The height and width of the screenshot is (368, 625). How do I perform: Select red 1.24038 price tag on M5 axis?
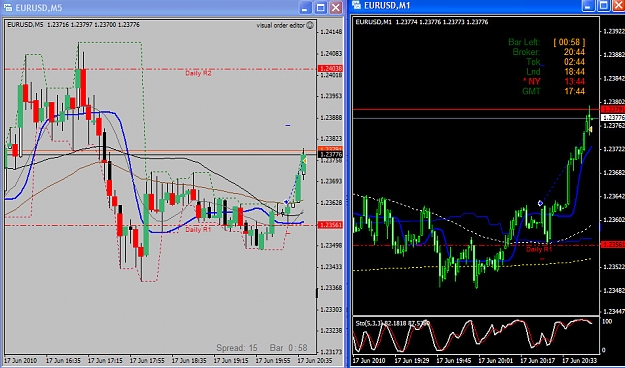pyautogui.click(x=330, y=69)
